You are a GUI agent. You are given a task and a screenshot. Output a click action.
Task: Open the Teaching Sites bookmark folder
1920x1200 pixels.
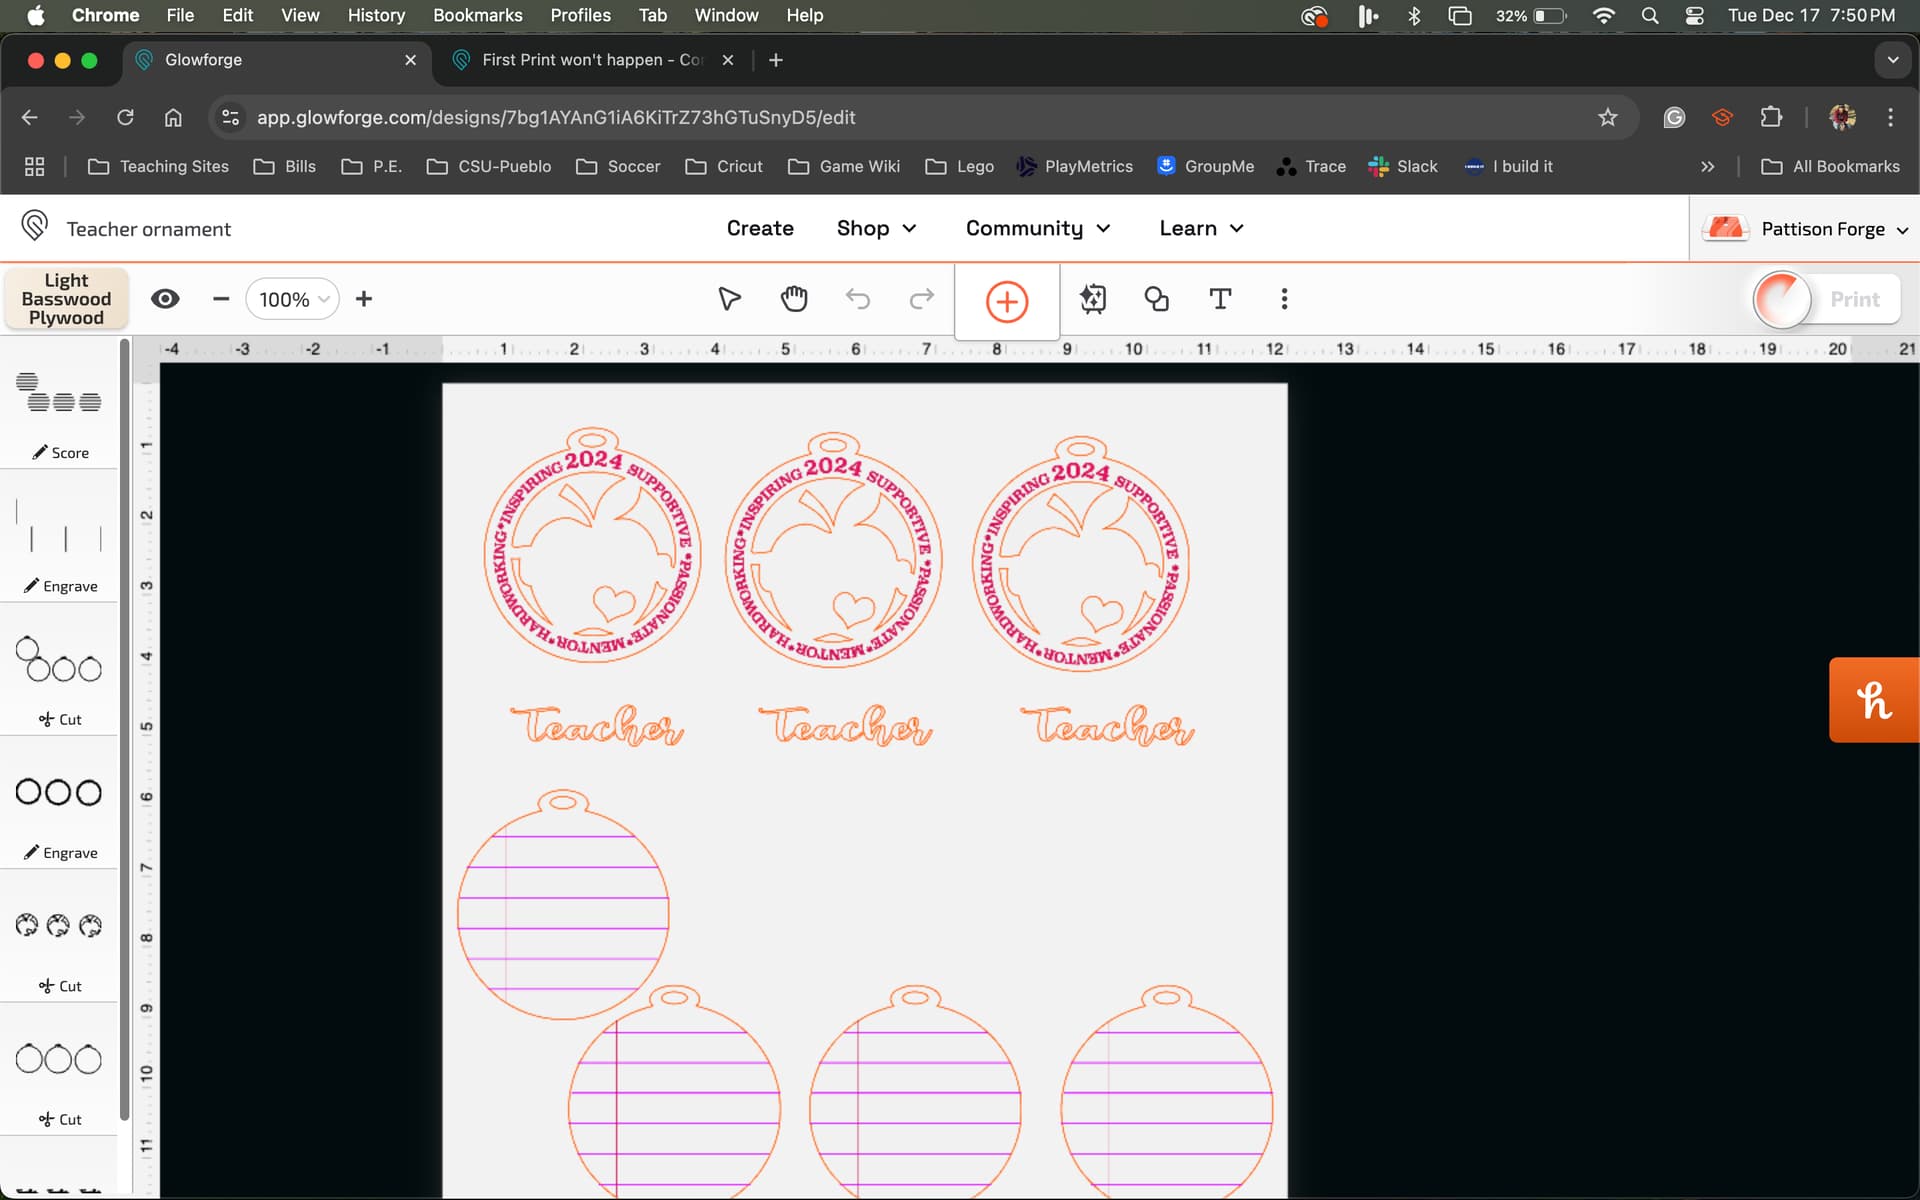[x=158, y=166]
